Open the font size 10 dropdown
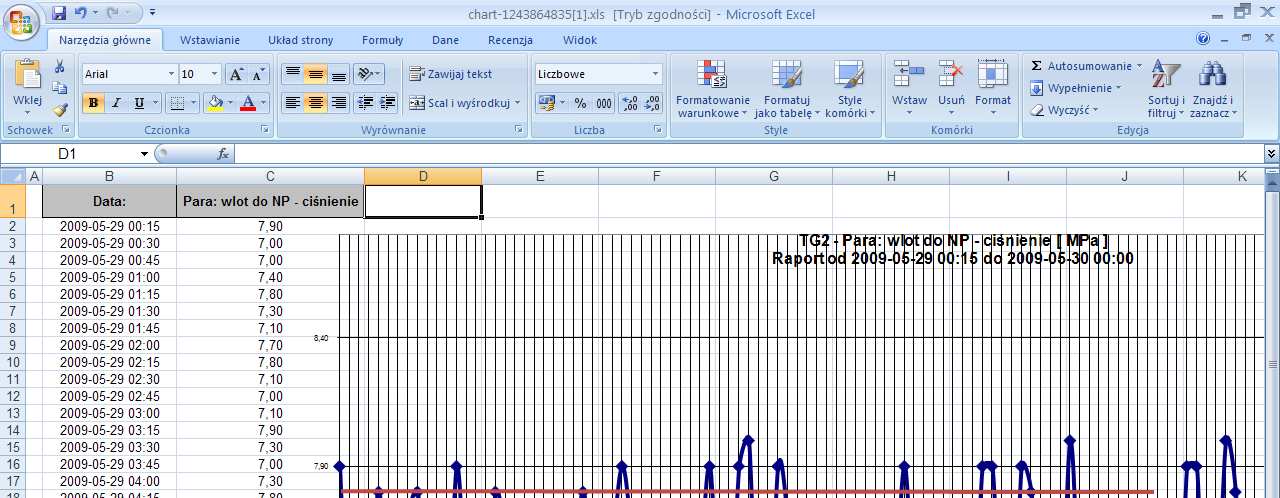This screenshot has width=1280, height=498. click(215, 74)
